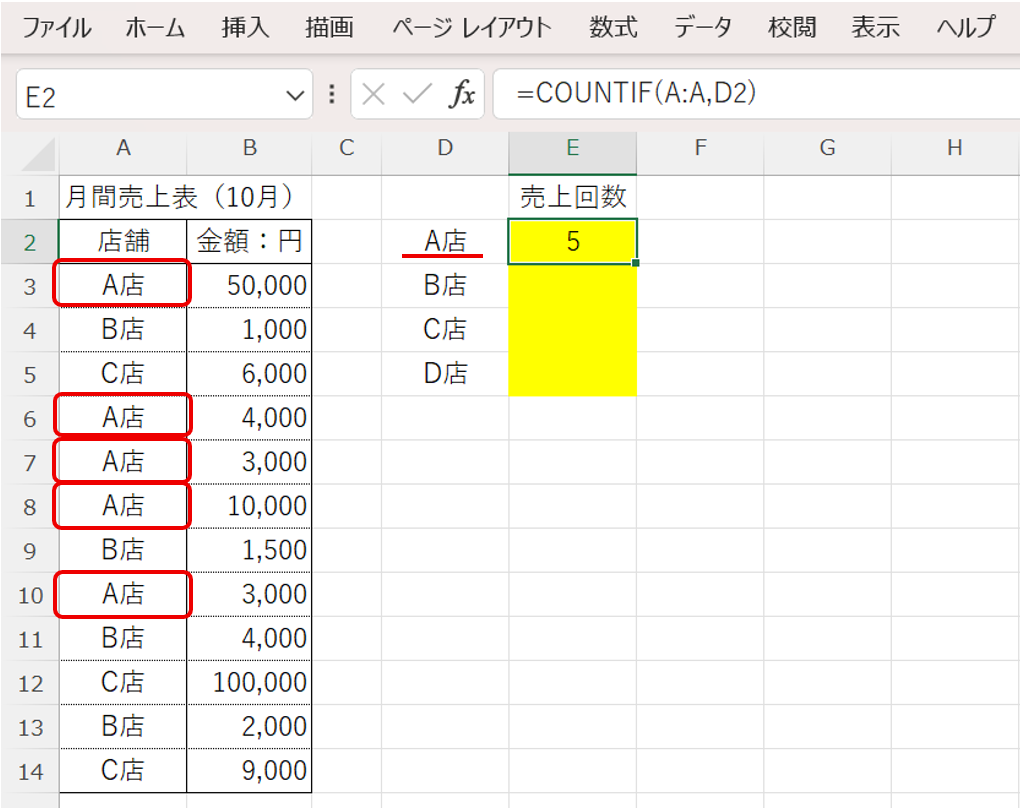The height and width of the screenshot is (809, 1020).
Task: Click the three-dot formula bar resize handle
Action: [x=333, y=95]
